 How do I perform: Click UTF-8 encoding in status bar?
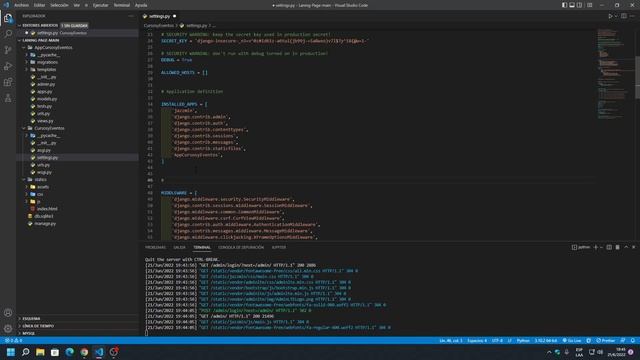(497, 340)
